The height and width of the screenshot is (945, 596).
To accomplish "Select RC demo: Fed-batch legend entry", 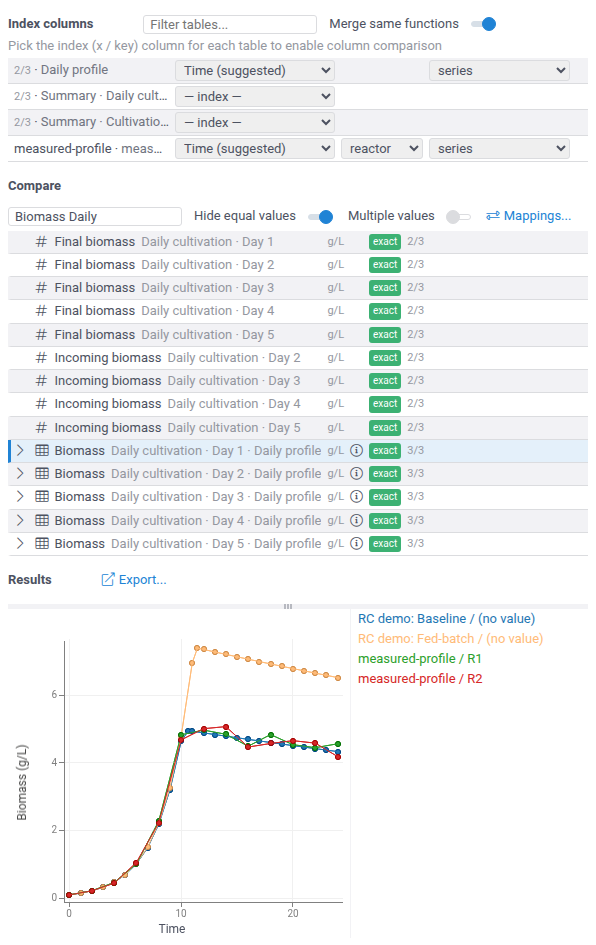I will [450, 638].
